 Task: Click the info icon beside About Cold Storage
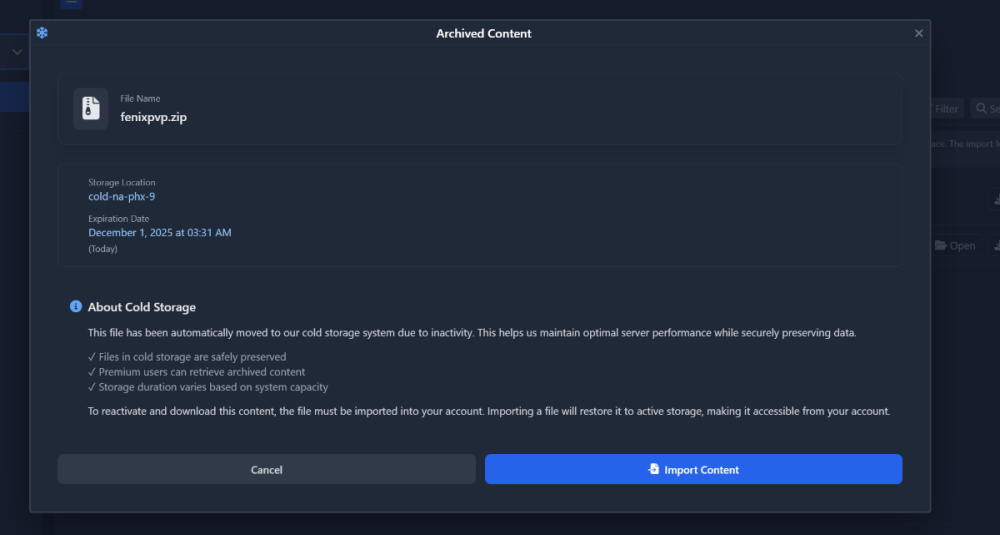(x=76, y=307)
